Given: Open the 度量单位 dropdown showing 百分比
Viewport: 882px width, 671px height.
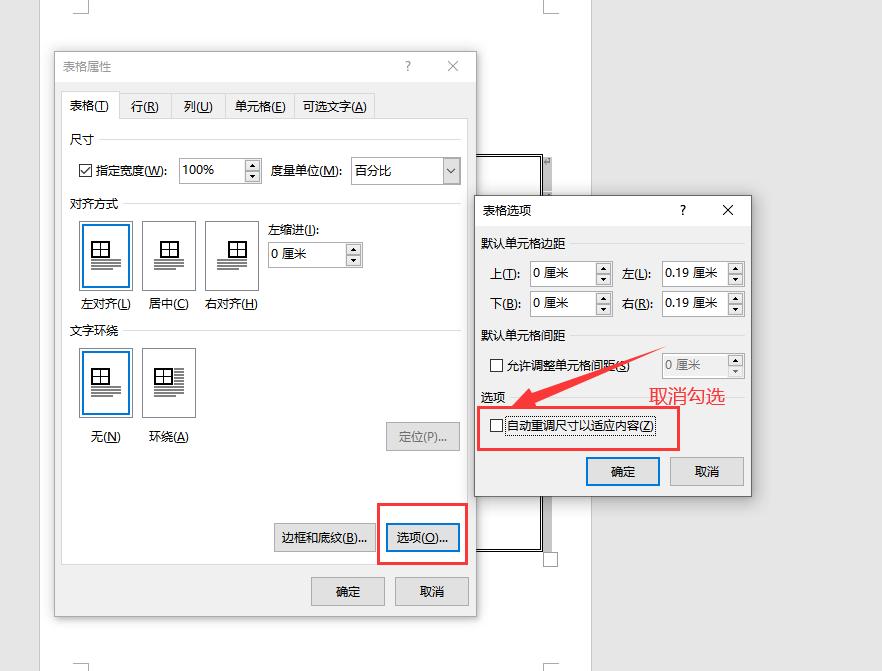Looking at the screenshot, I should click(453, 171).
